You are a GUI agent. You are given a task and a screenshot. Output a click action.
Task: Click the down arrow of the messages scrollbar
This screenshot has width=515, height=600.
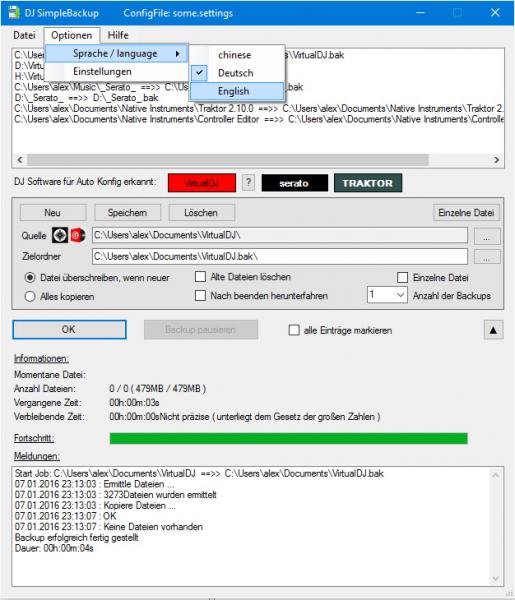[x=495, y=578]
